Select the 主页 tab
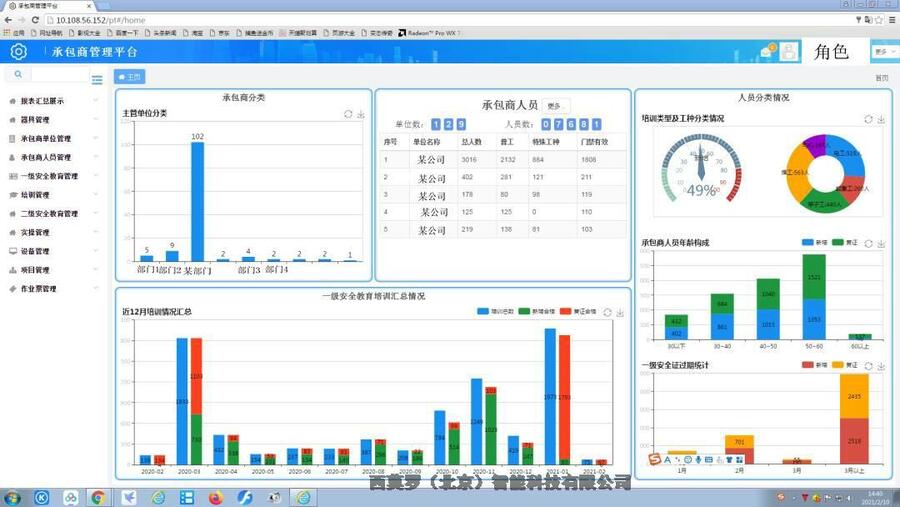Viewport: 900px width, 507px height. (130, 77)
